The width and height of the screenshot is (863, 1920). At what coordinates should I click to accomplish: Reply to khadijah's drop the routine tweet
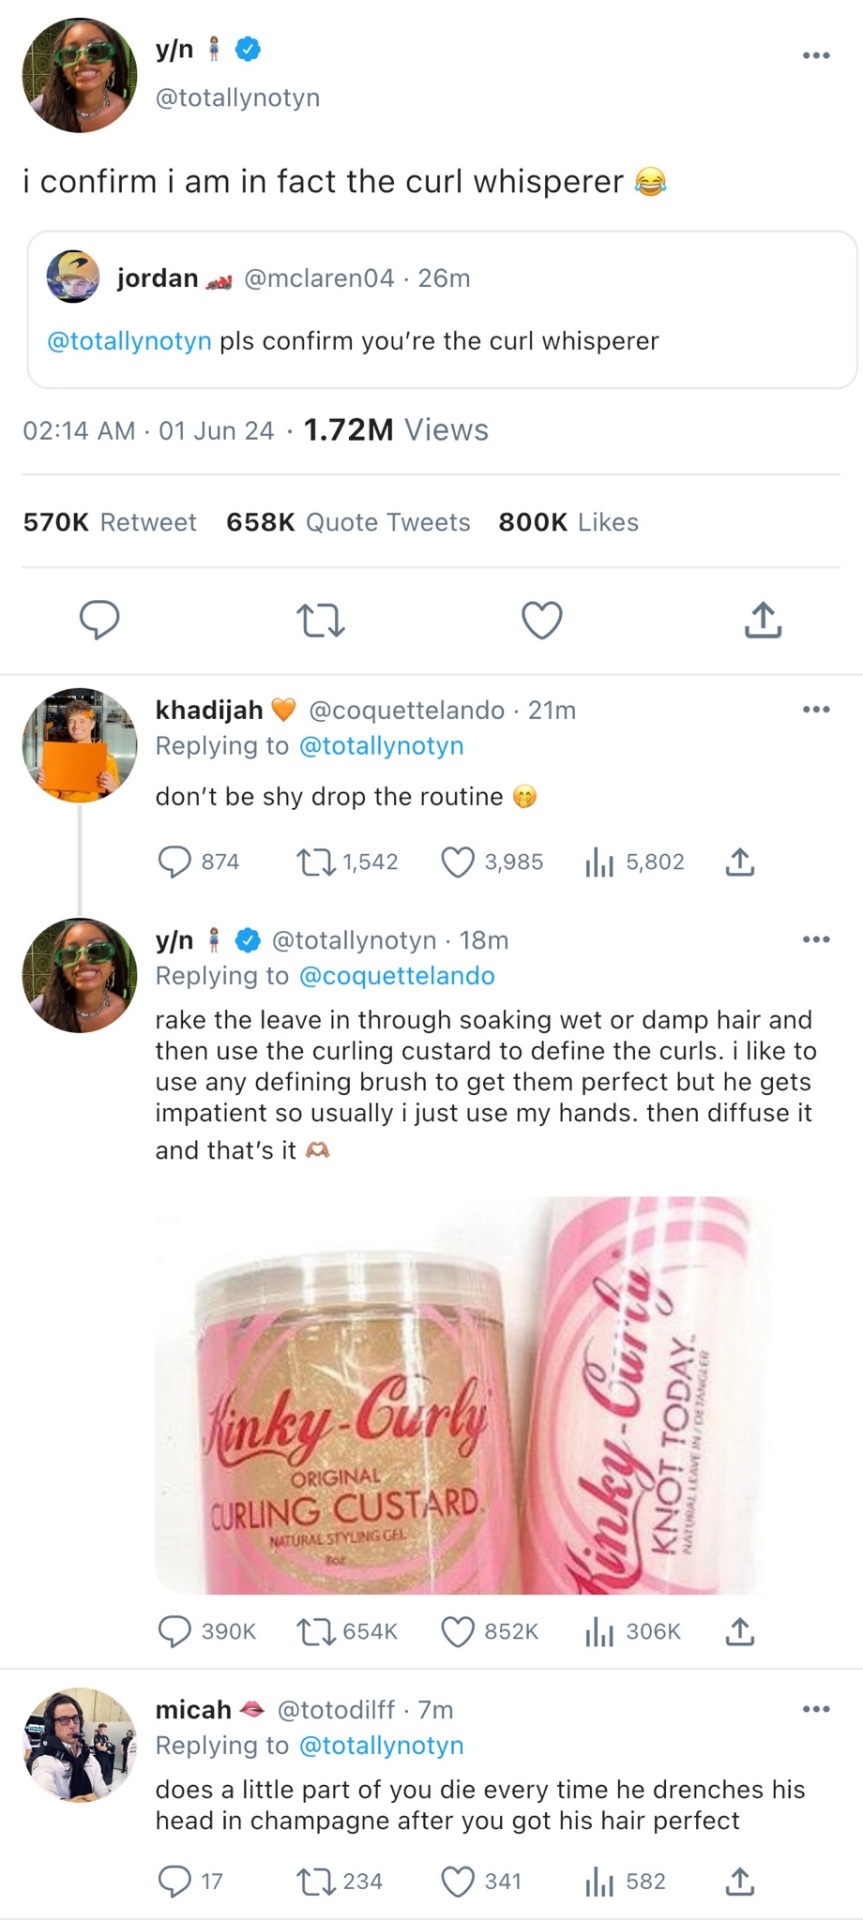(x=175, y=862)
